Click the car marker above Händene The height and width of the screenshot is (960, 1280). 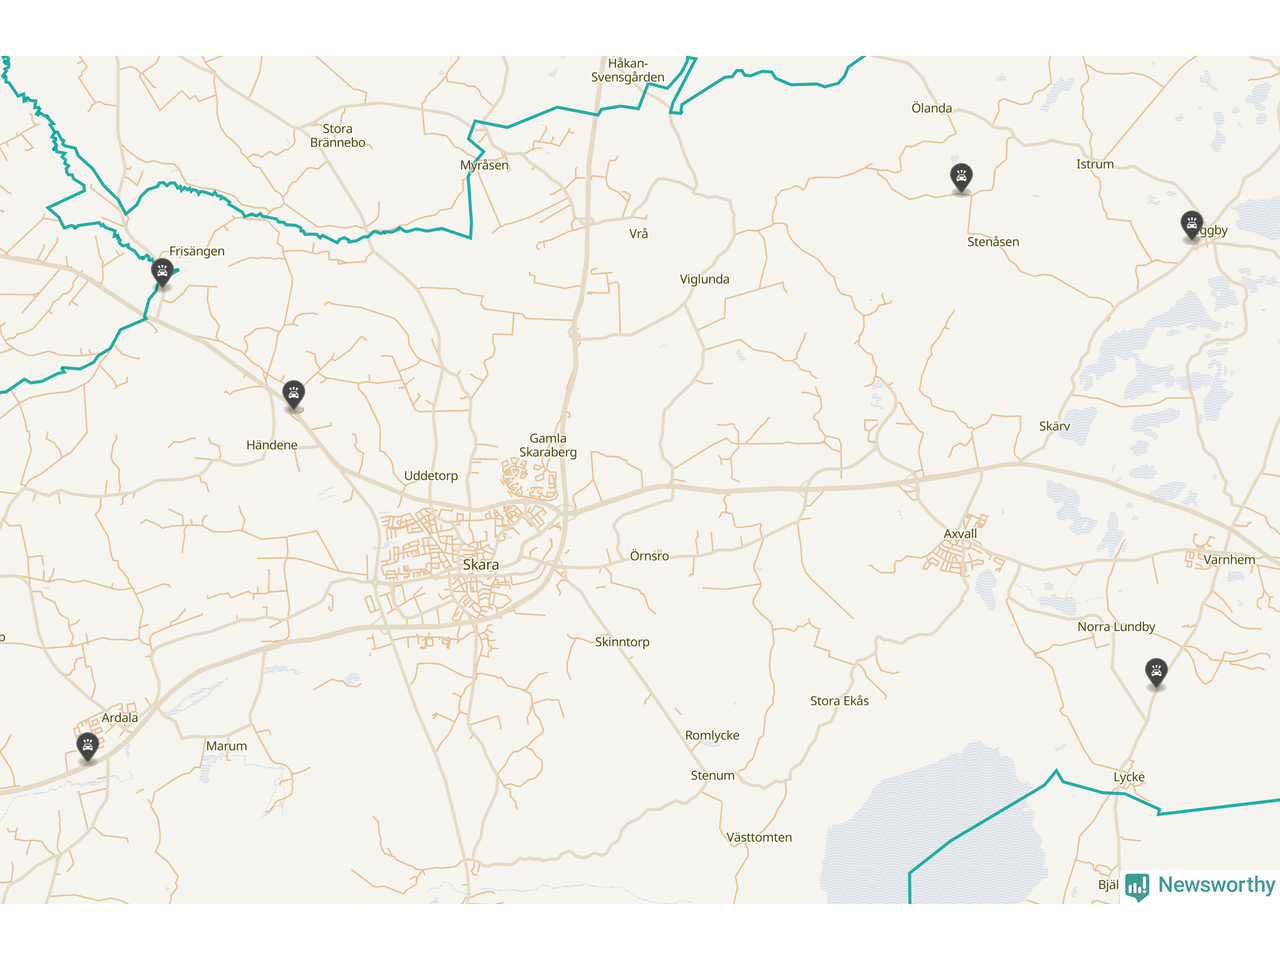coord(293,394)
